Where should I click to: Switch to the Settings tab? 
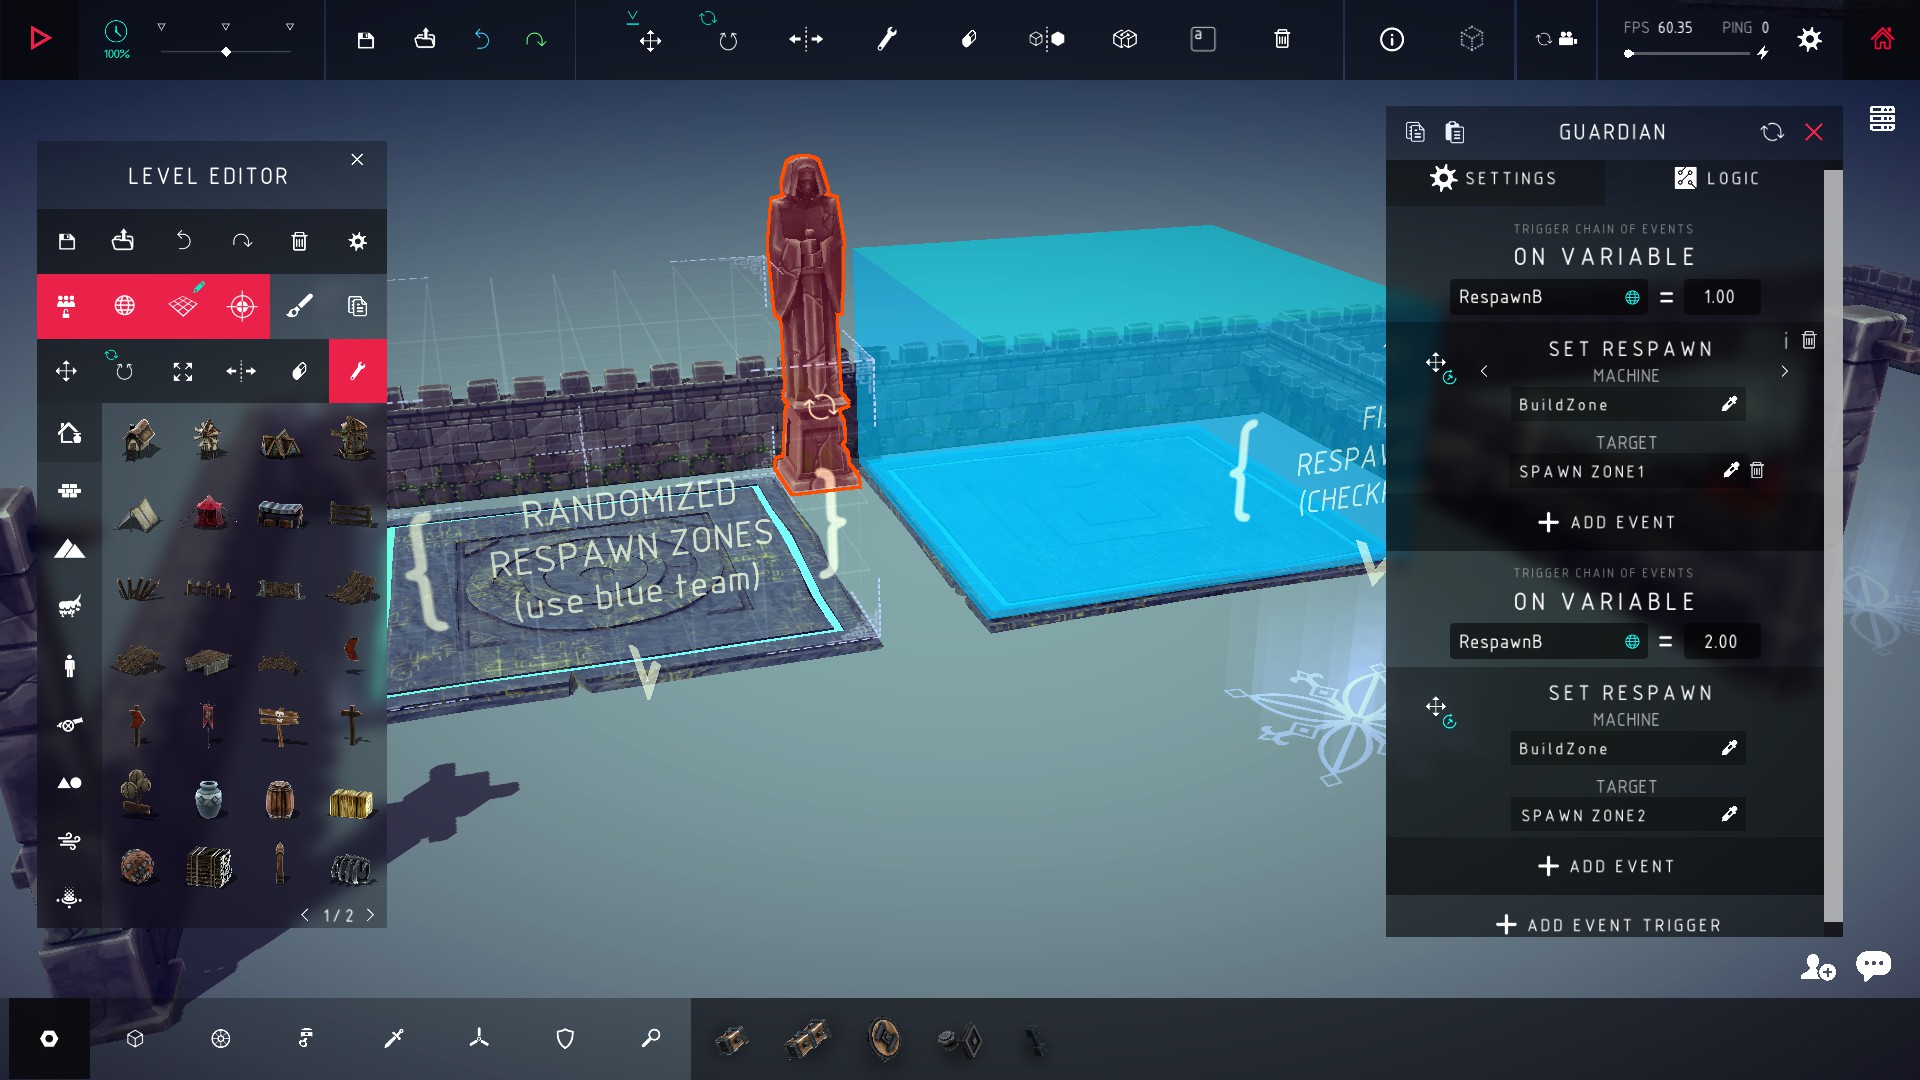(1494, 178)
